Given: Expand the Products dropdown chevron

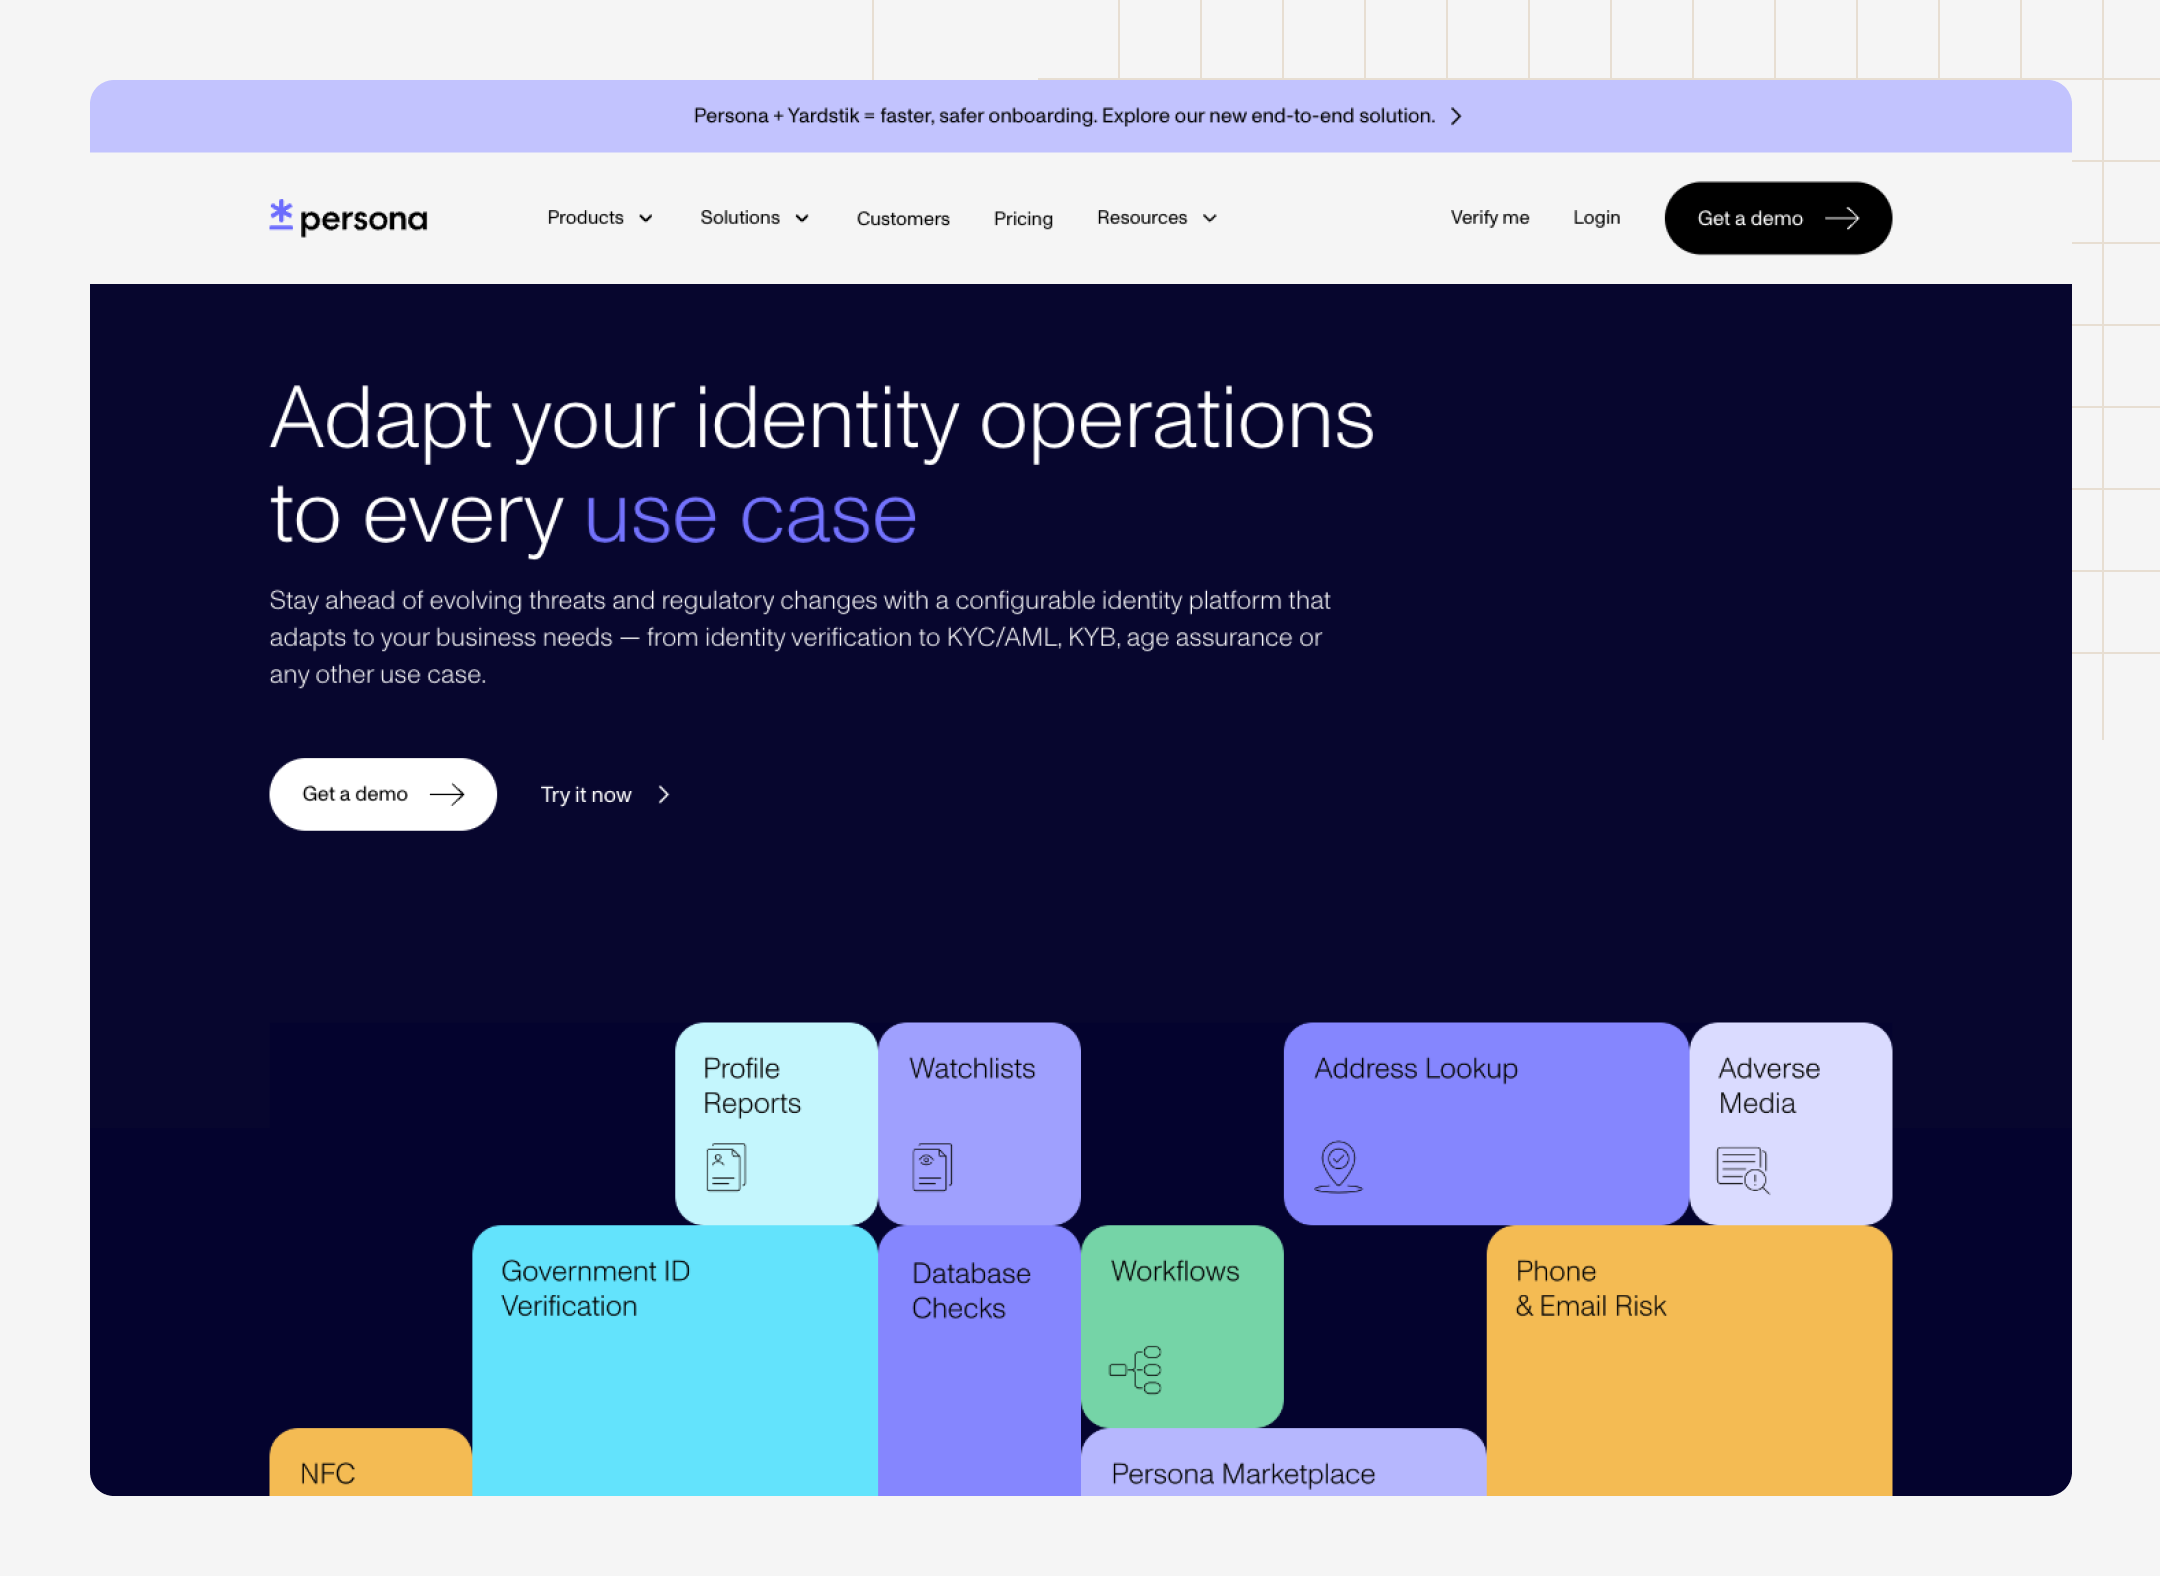Looking at the screenshot, I should pos(646,218).
